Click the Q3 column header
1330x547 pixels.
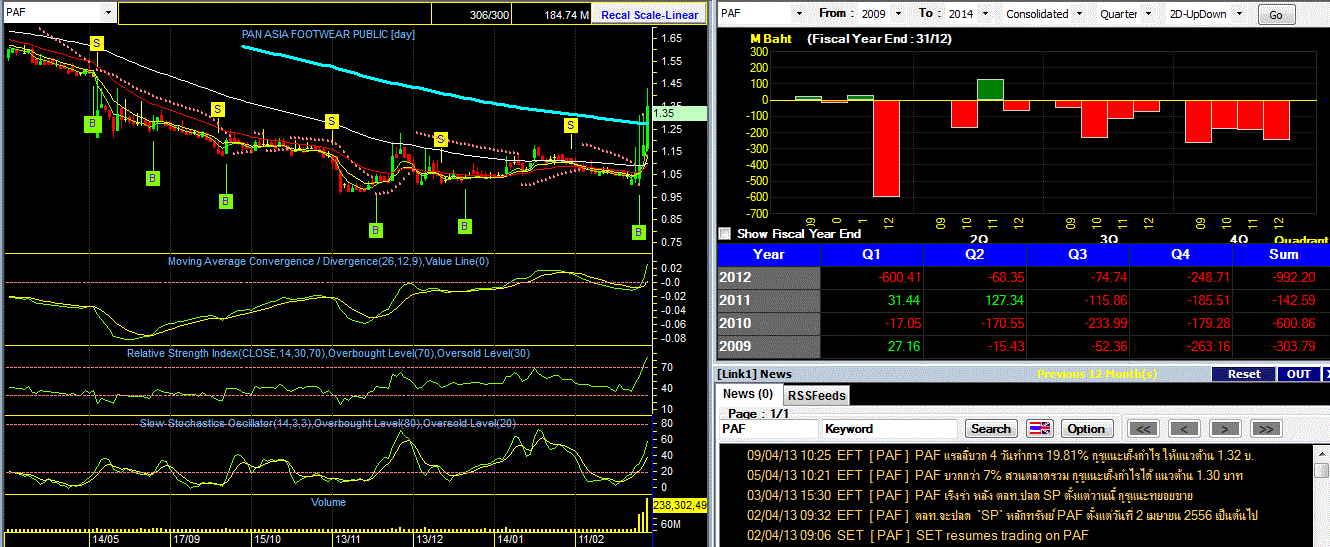[1078, 254]
